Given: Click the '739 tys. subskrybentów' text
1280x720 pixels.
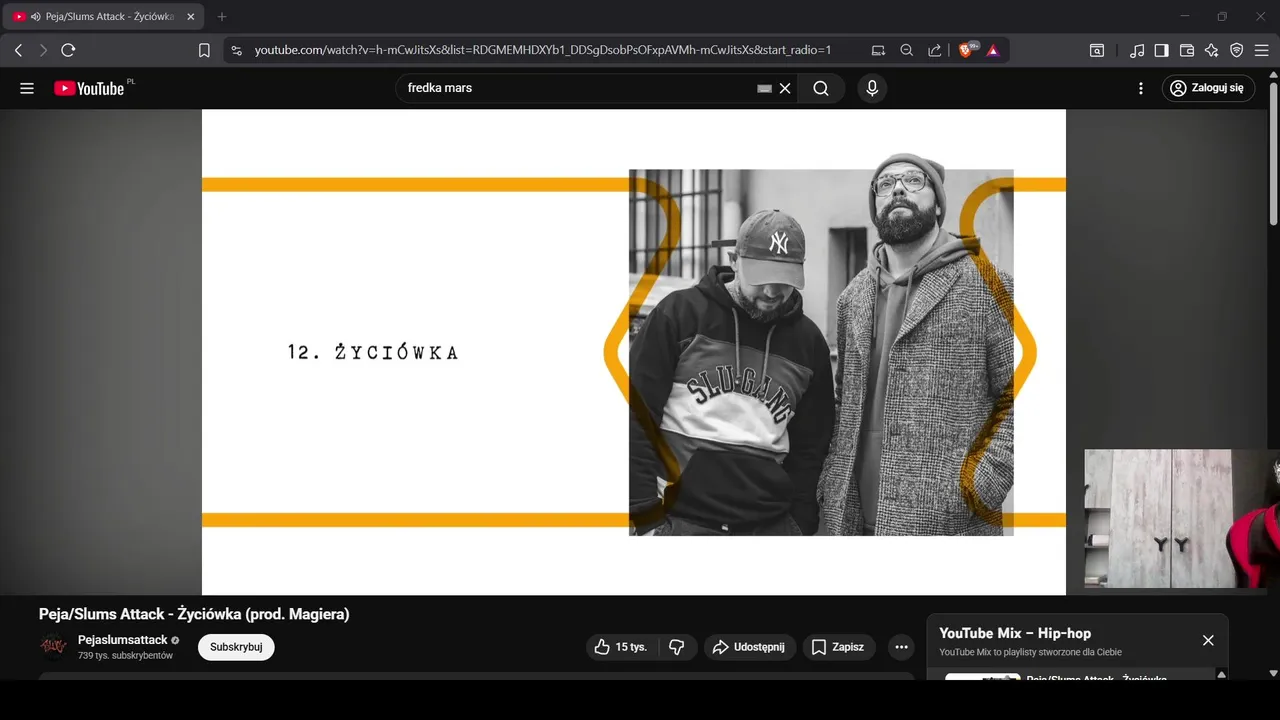Looking at the screenshot, I should coord(125,656).
